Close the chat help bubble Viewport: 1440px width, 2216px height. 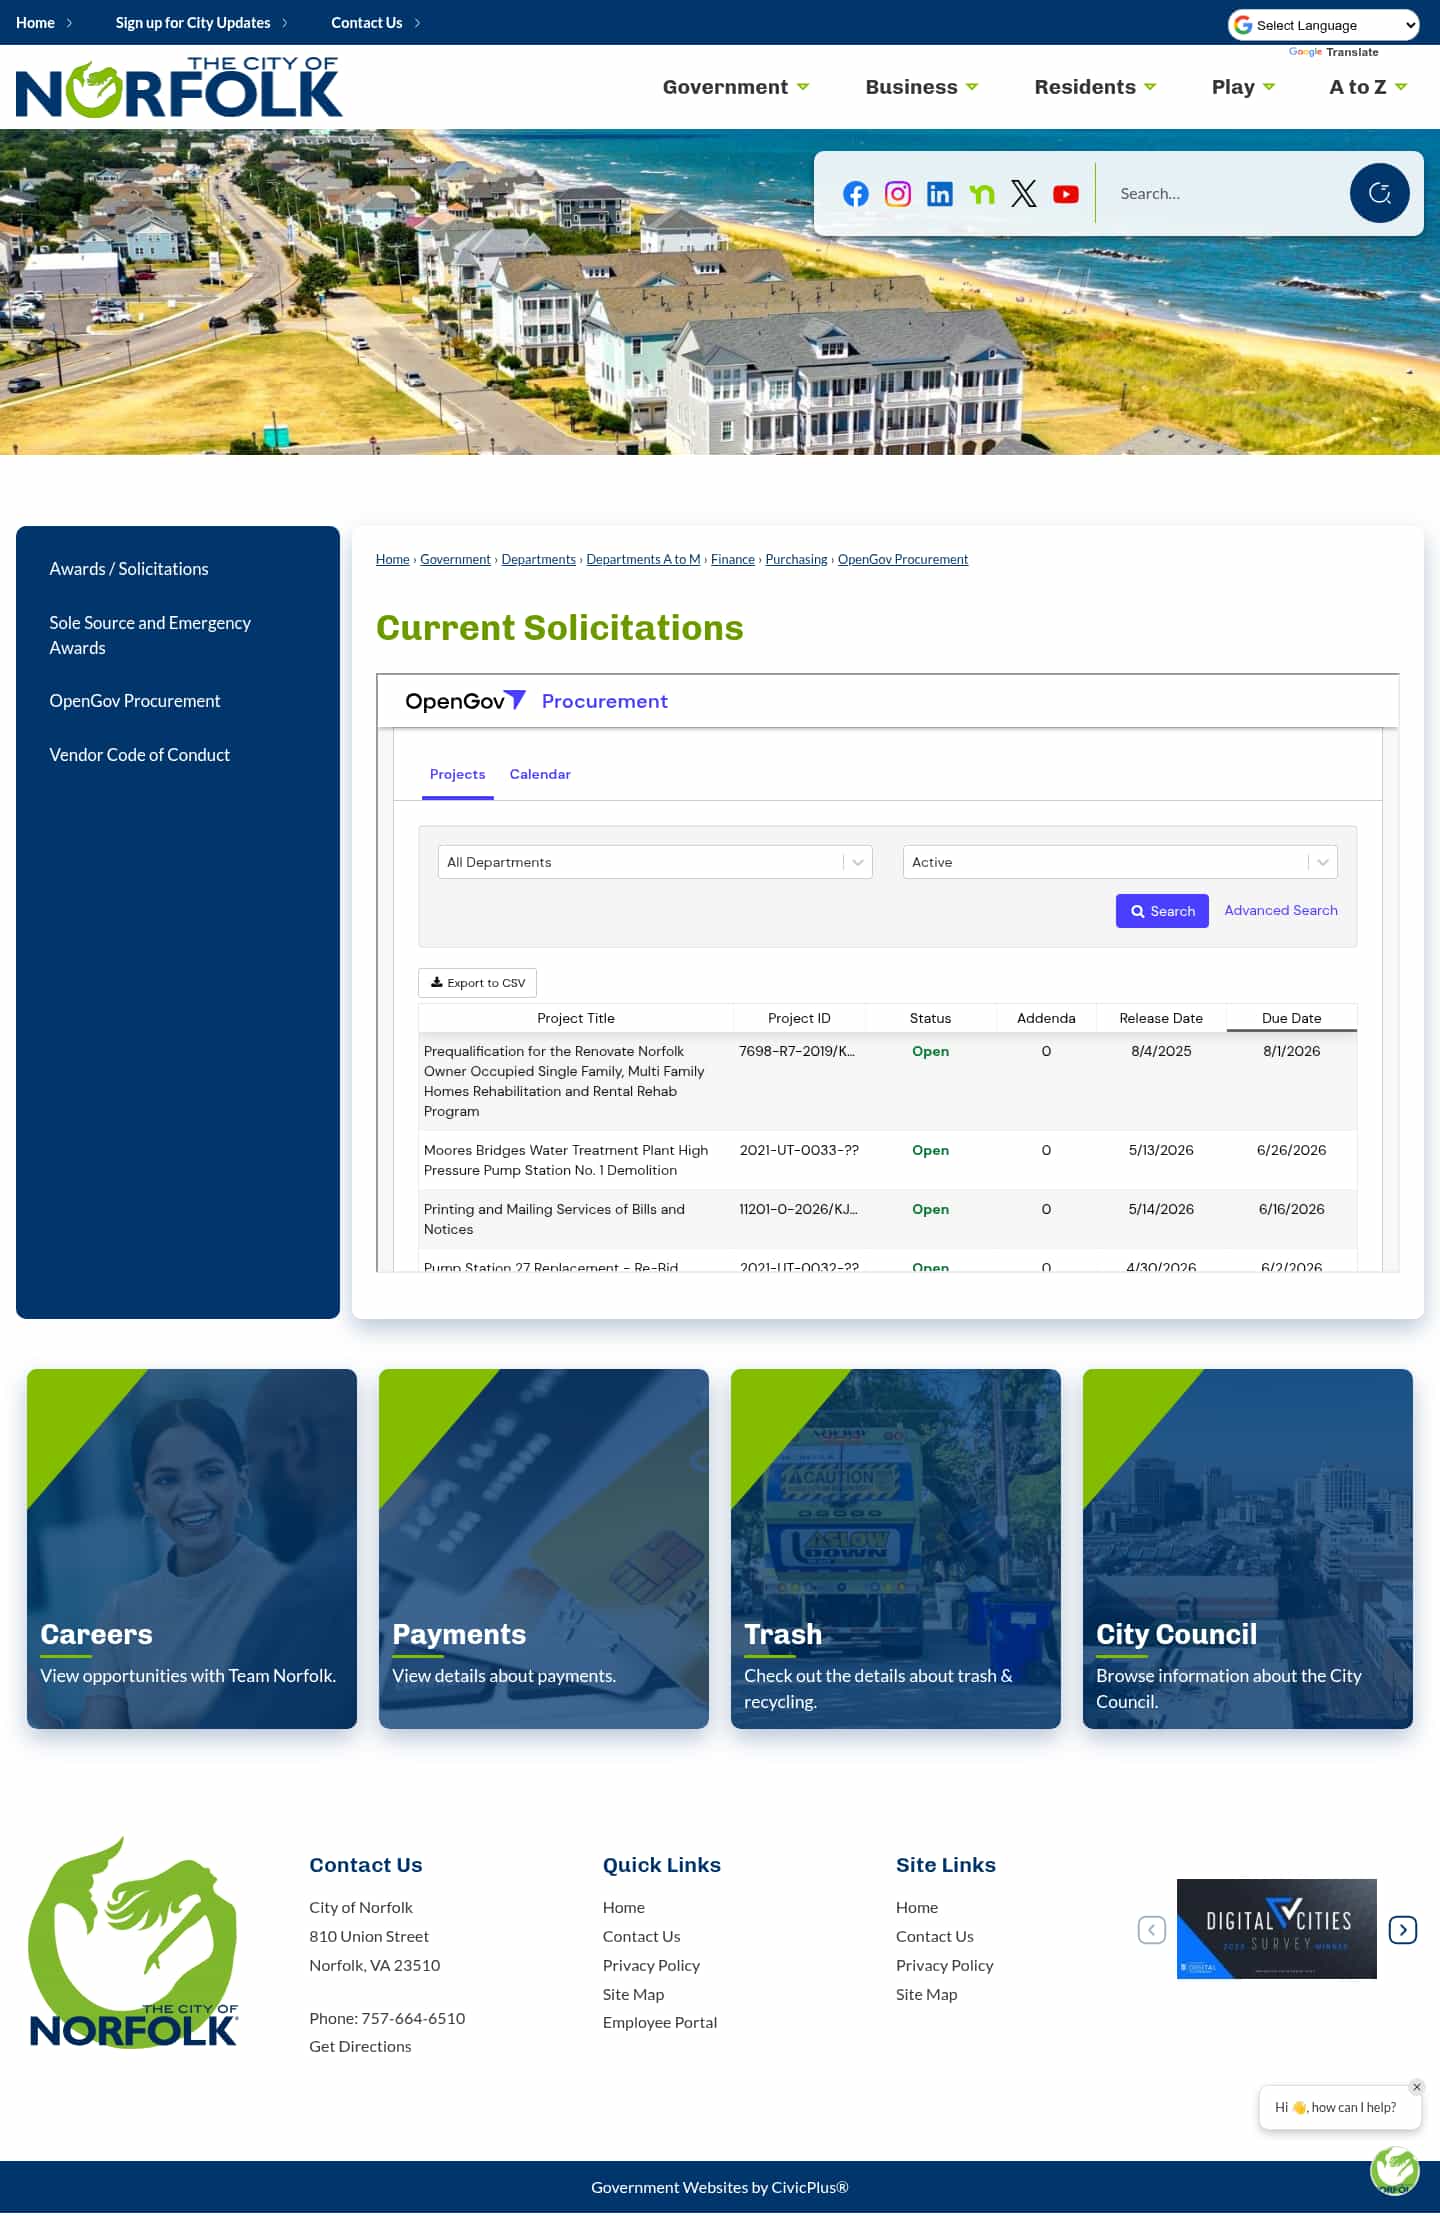1417,2087
